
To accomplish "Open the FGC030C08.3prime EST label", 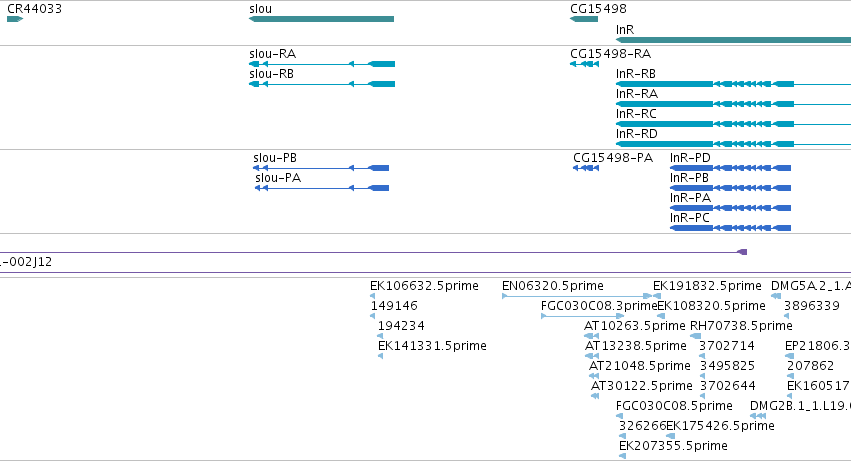I will [x=599, y=306].
